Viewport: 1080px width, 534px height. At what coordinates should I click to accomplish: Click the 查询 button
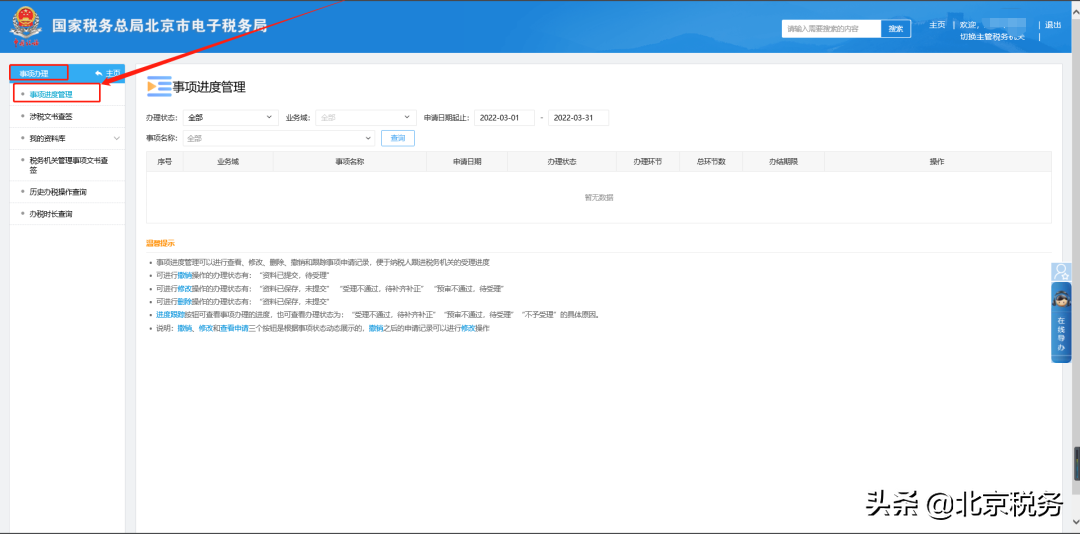click(398, 138)
